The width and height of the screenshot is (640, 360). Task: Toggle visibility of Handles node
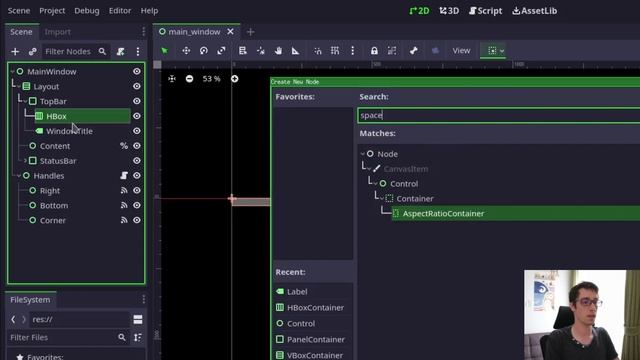[137, 176]
